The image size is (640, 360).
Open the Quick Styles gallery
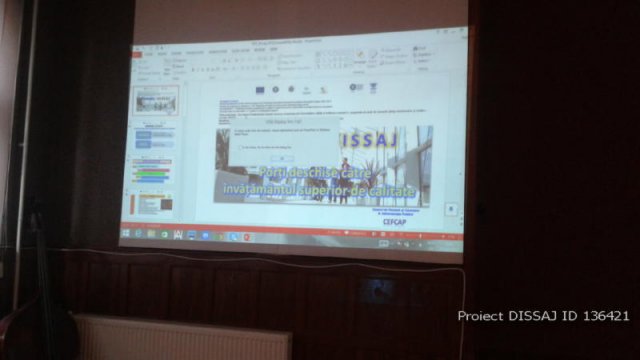(372, 58)
